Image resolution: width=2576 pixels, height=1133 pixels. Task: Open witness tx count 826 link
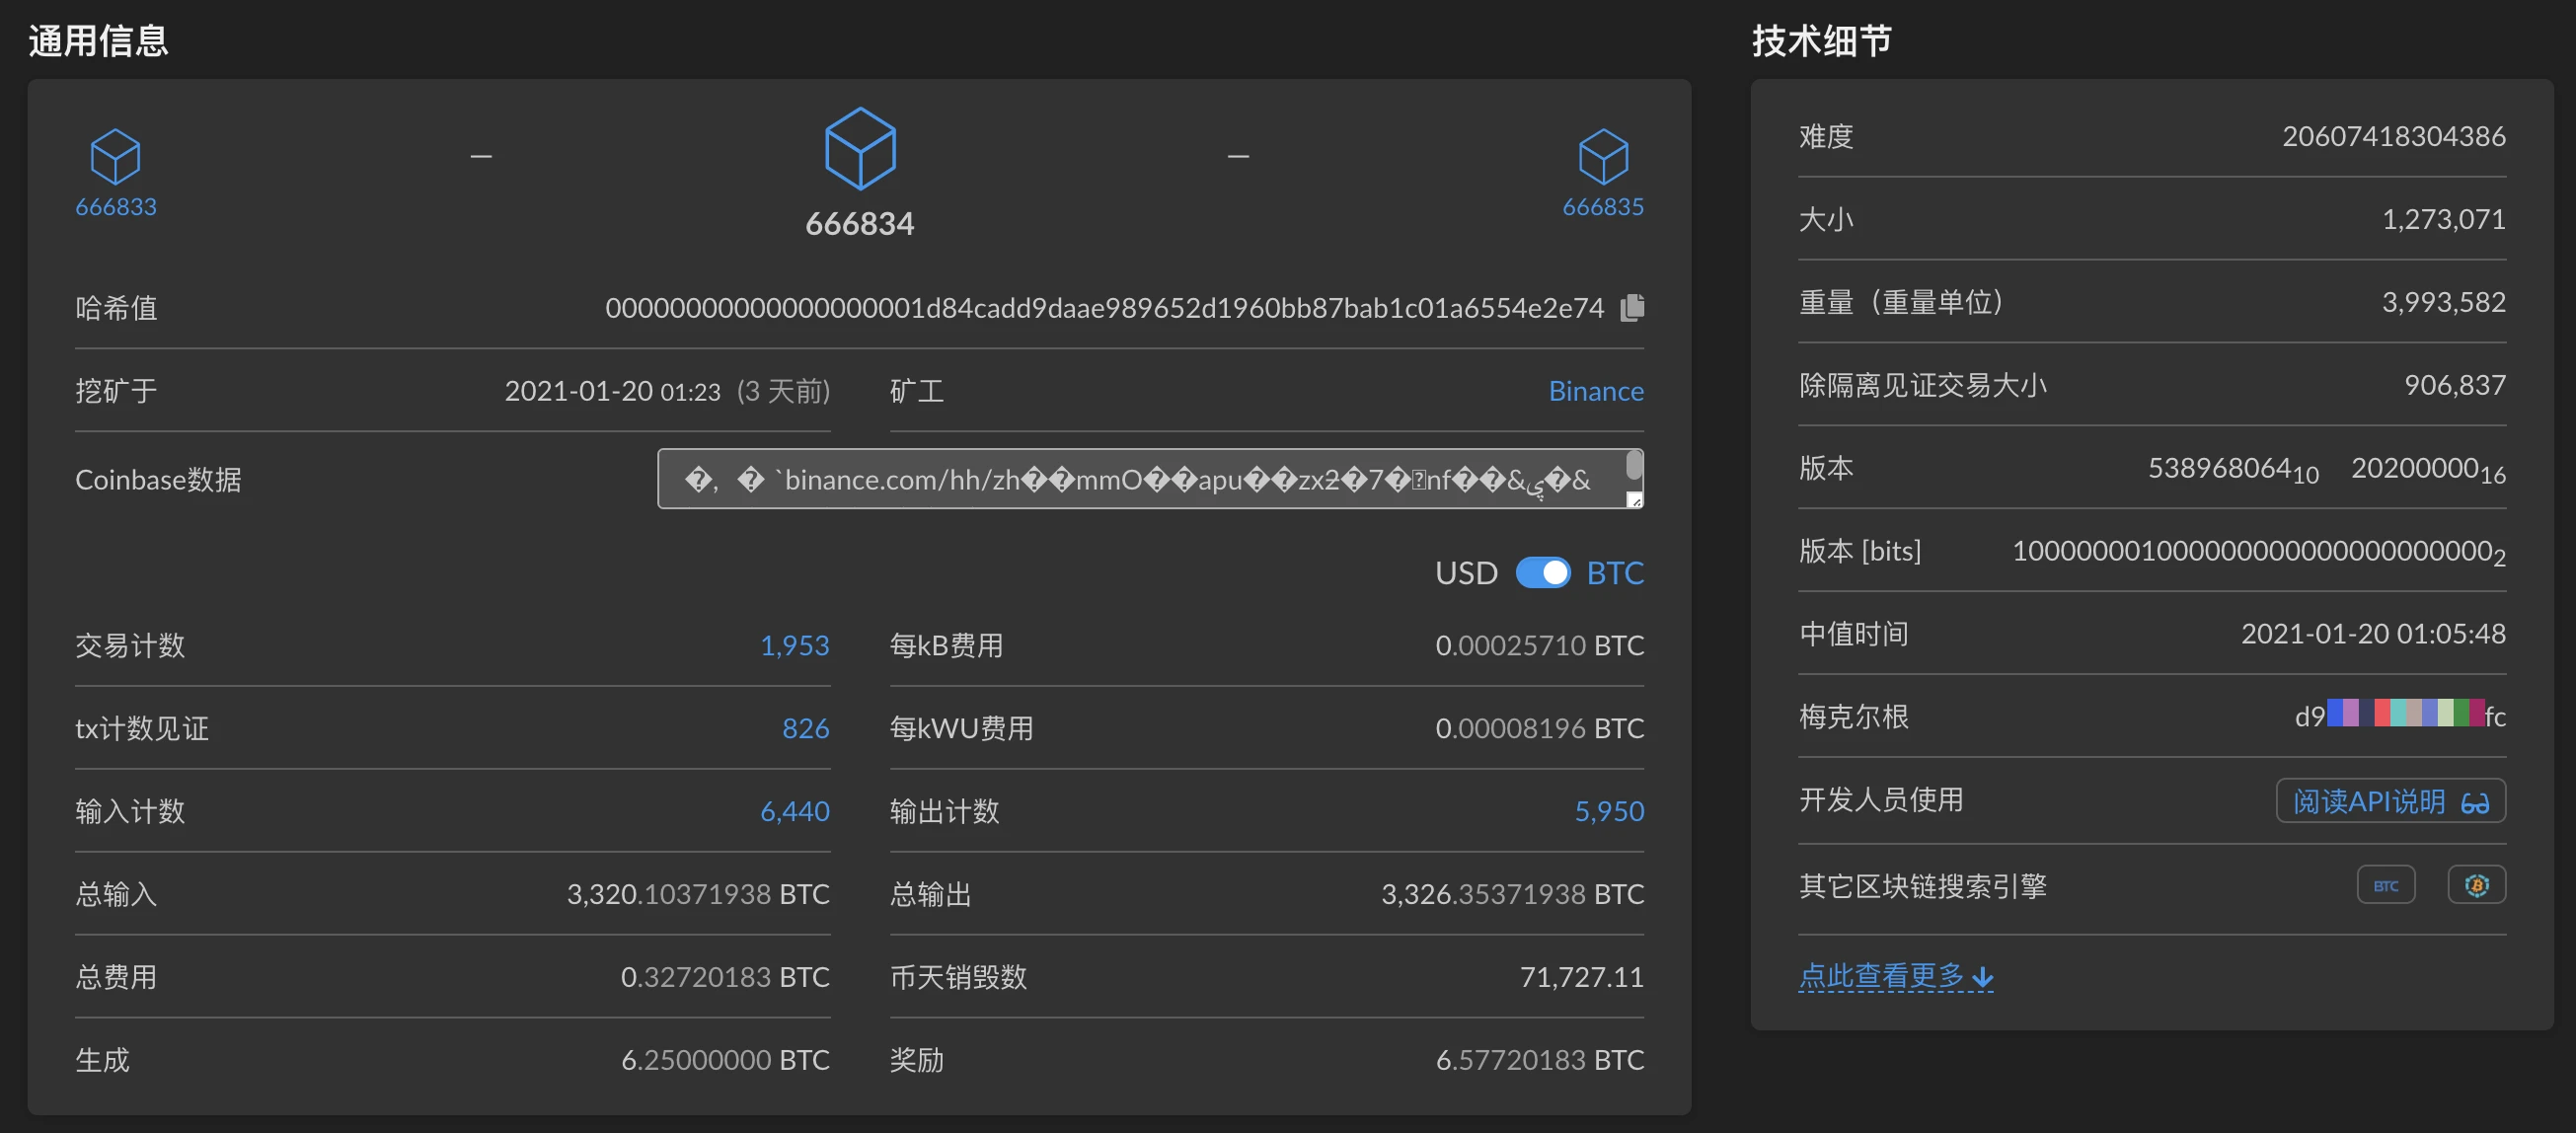[x=805, y=728]
